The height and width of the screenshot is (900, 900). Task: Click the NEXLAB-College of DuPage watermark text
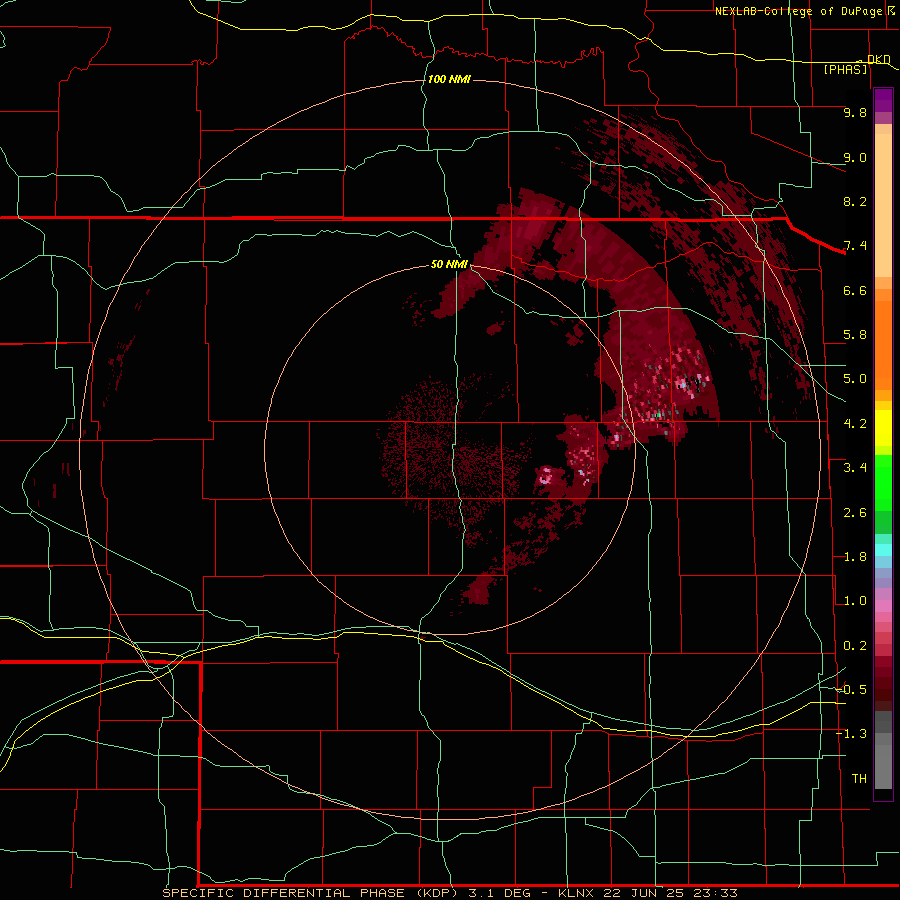798,11
